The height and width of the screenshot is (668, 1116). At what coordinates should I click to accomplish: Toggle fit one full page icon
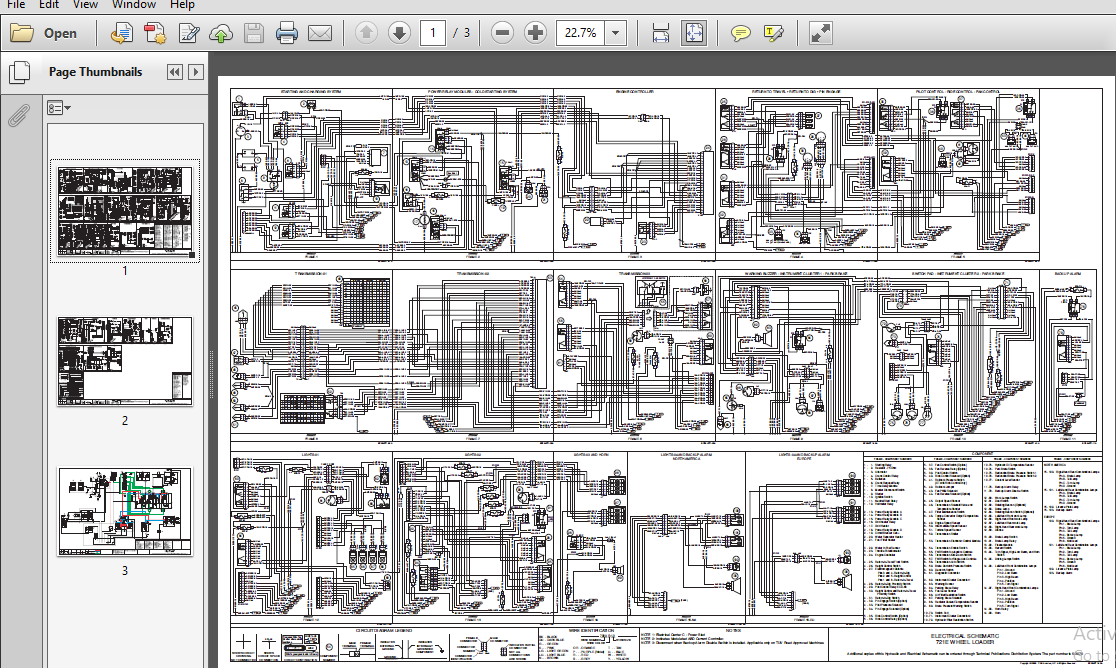tap(694, 33)
